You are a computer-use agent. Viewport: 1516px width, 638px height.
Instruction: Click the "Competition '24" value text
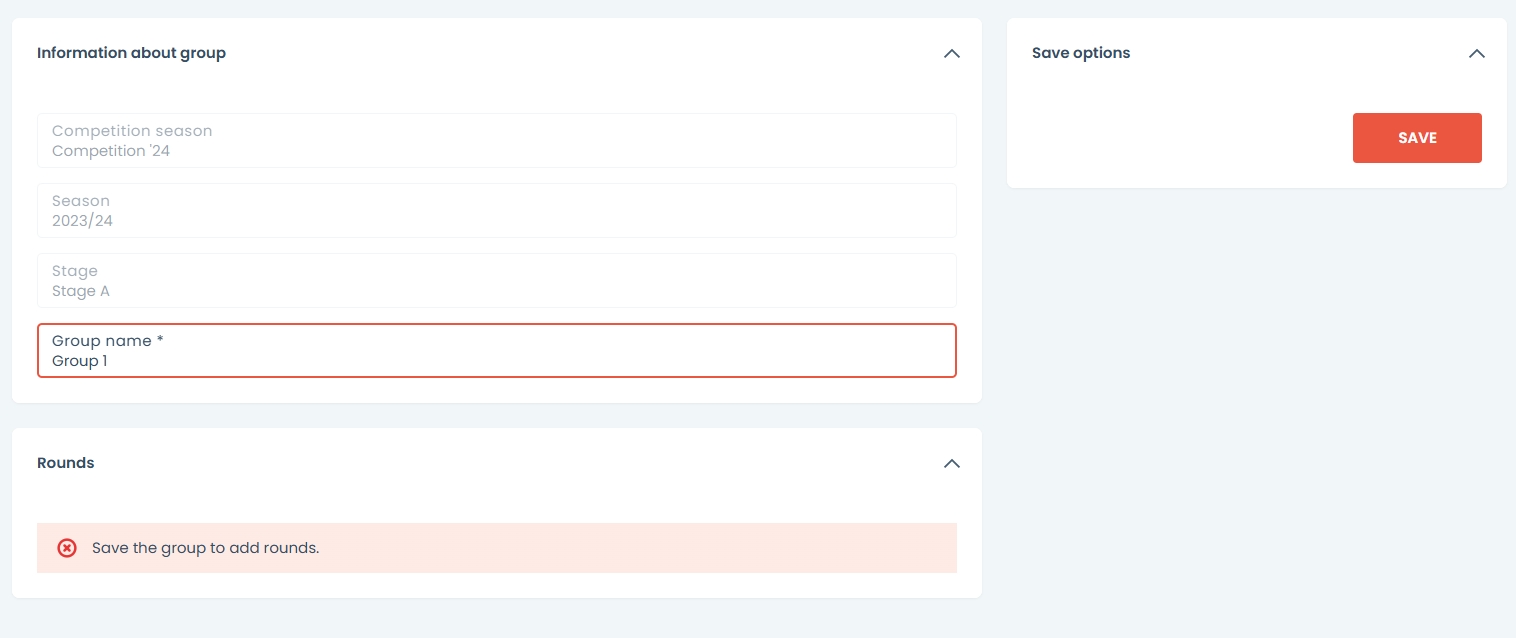point(111,151)
